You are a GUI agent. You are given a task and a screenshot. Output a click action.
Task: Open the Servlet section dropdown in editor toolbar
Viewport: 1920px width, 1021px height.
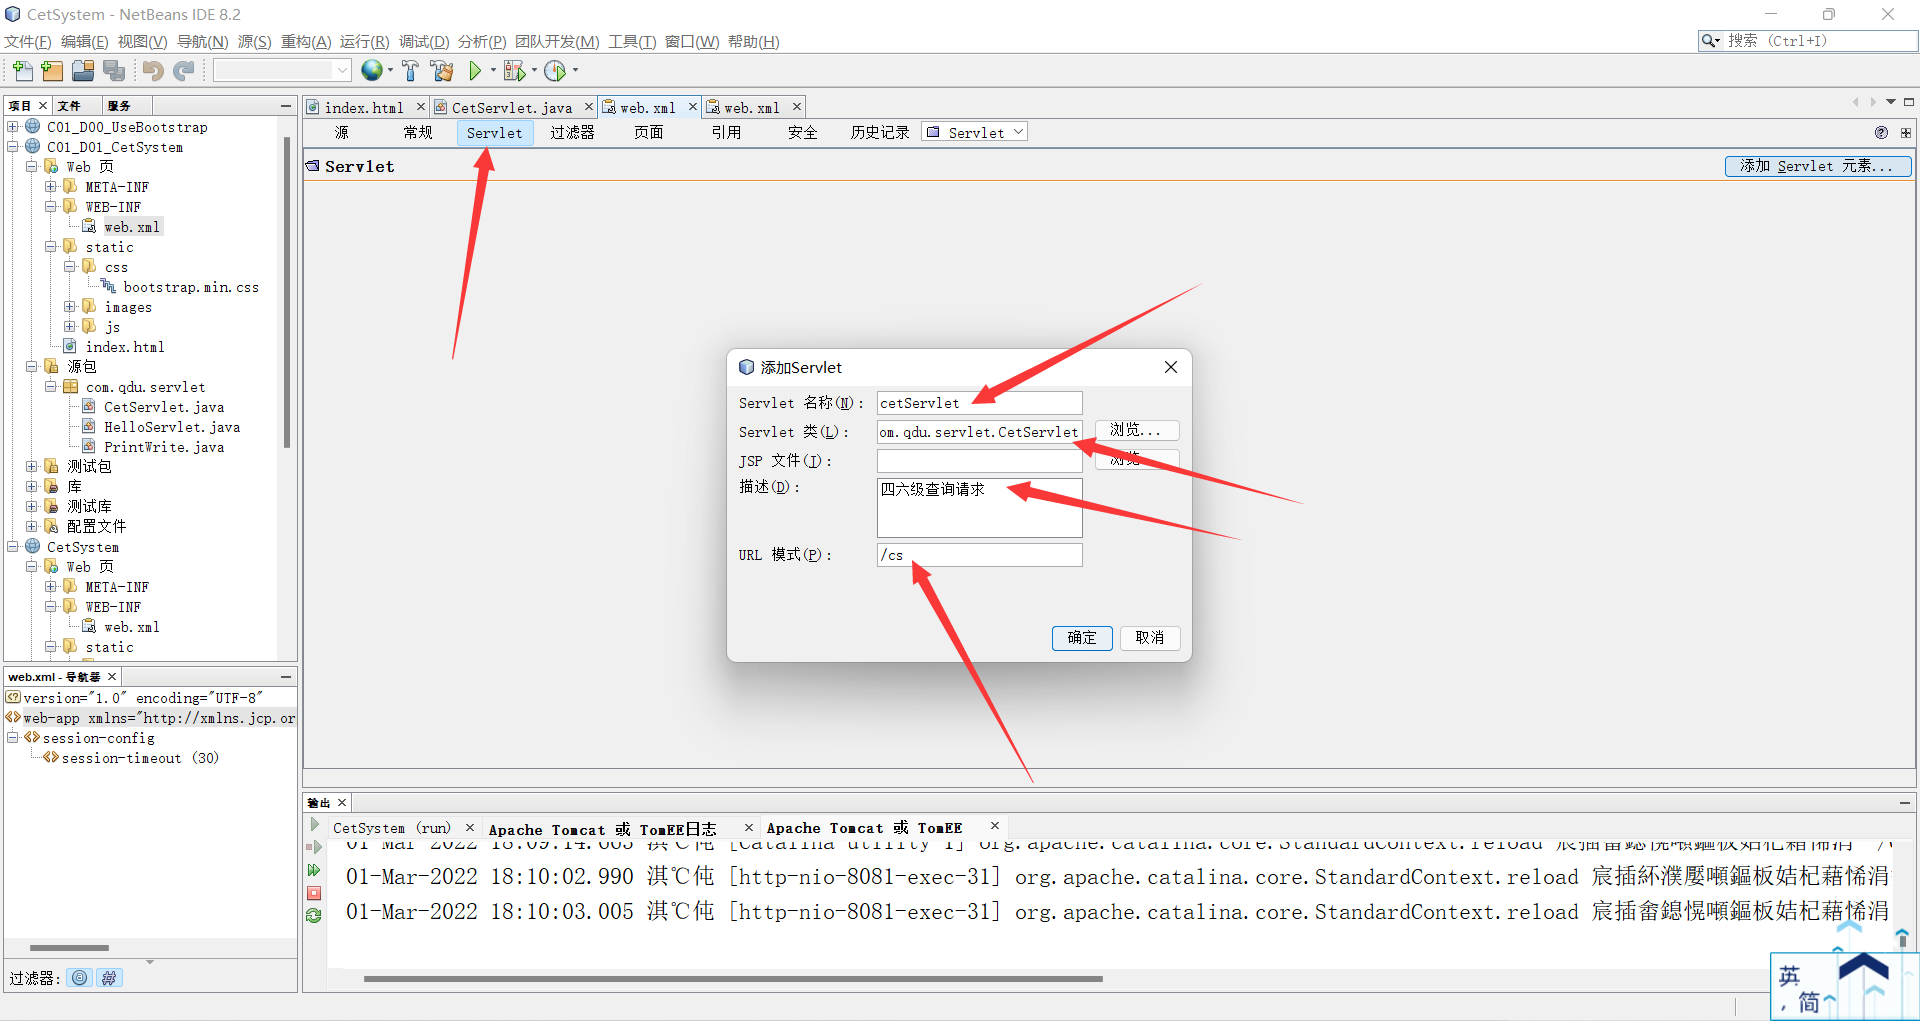point(975,132)
